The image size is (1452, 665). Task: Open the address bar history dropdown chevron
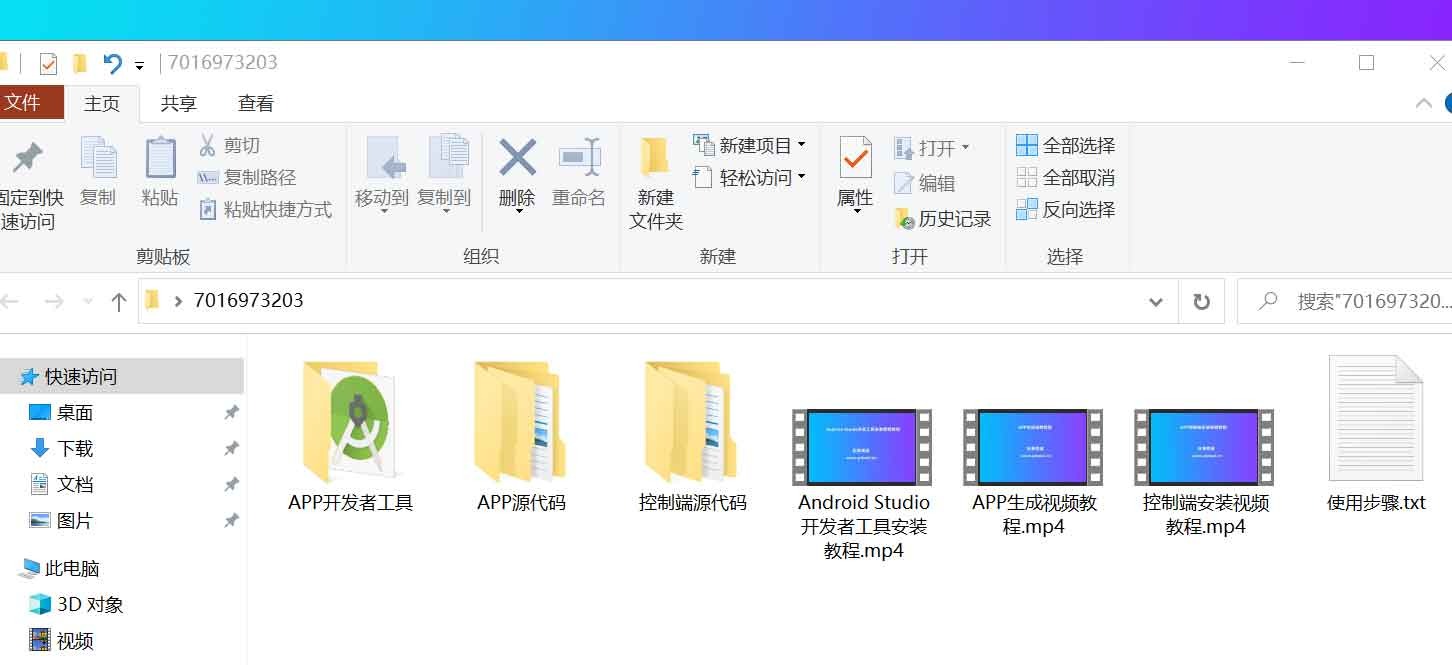click(x=1156, y=301)
